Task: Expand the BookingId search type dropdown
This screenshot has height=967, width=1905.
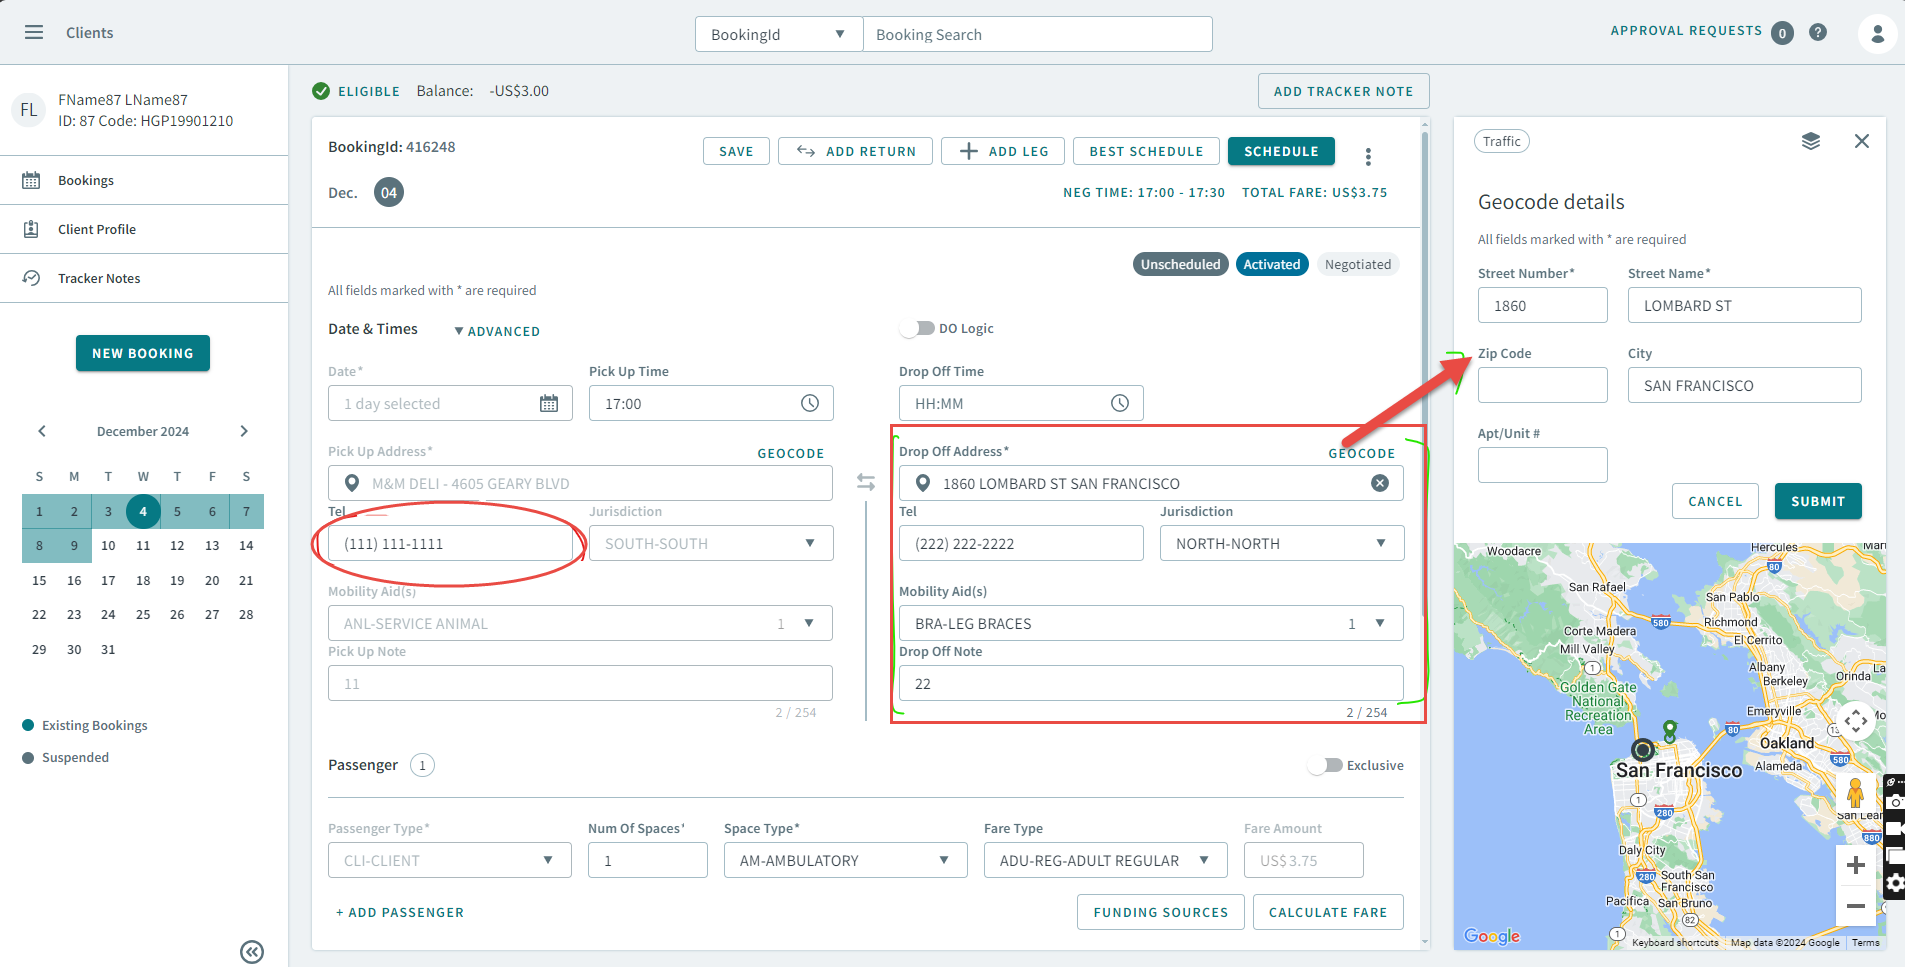Action: (778, 34)
